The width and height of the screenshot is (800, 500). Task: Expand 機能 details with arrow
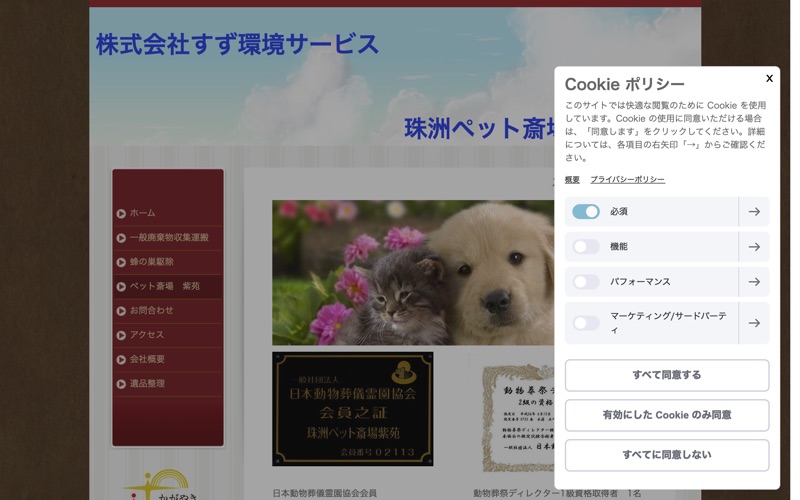pos(754,246)
